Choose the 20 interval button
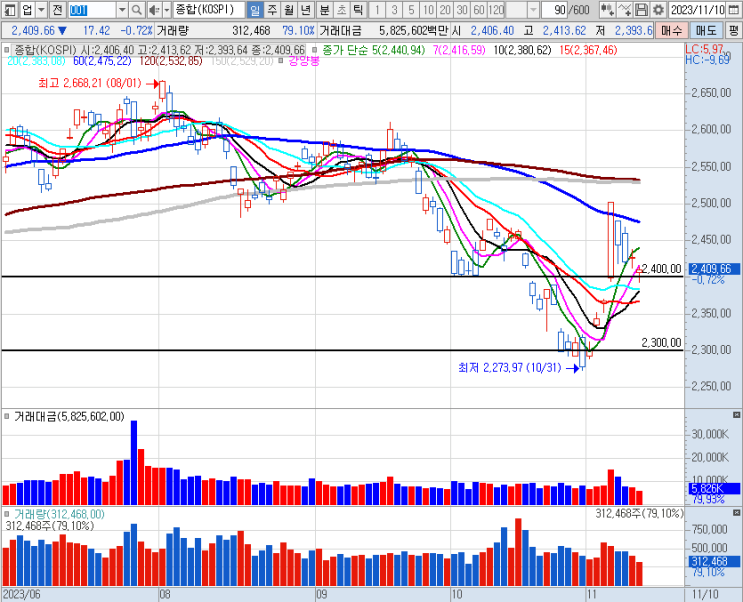This screenshot has width=743, height=602. tap(445, 9)
